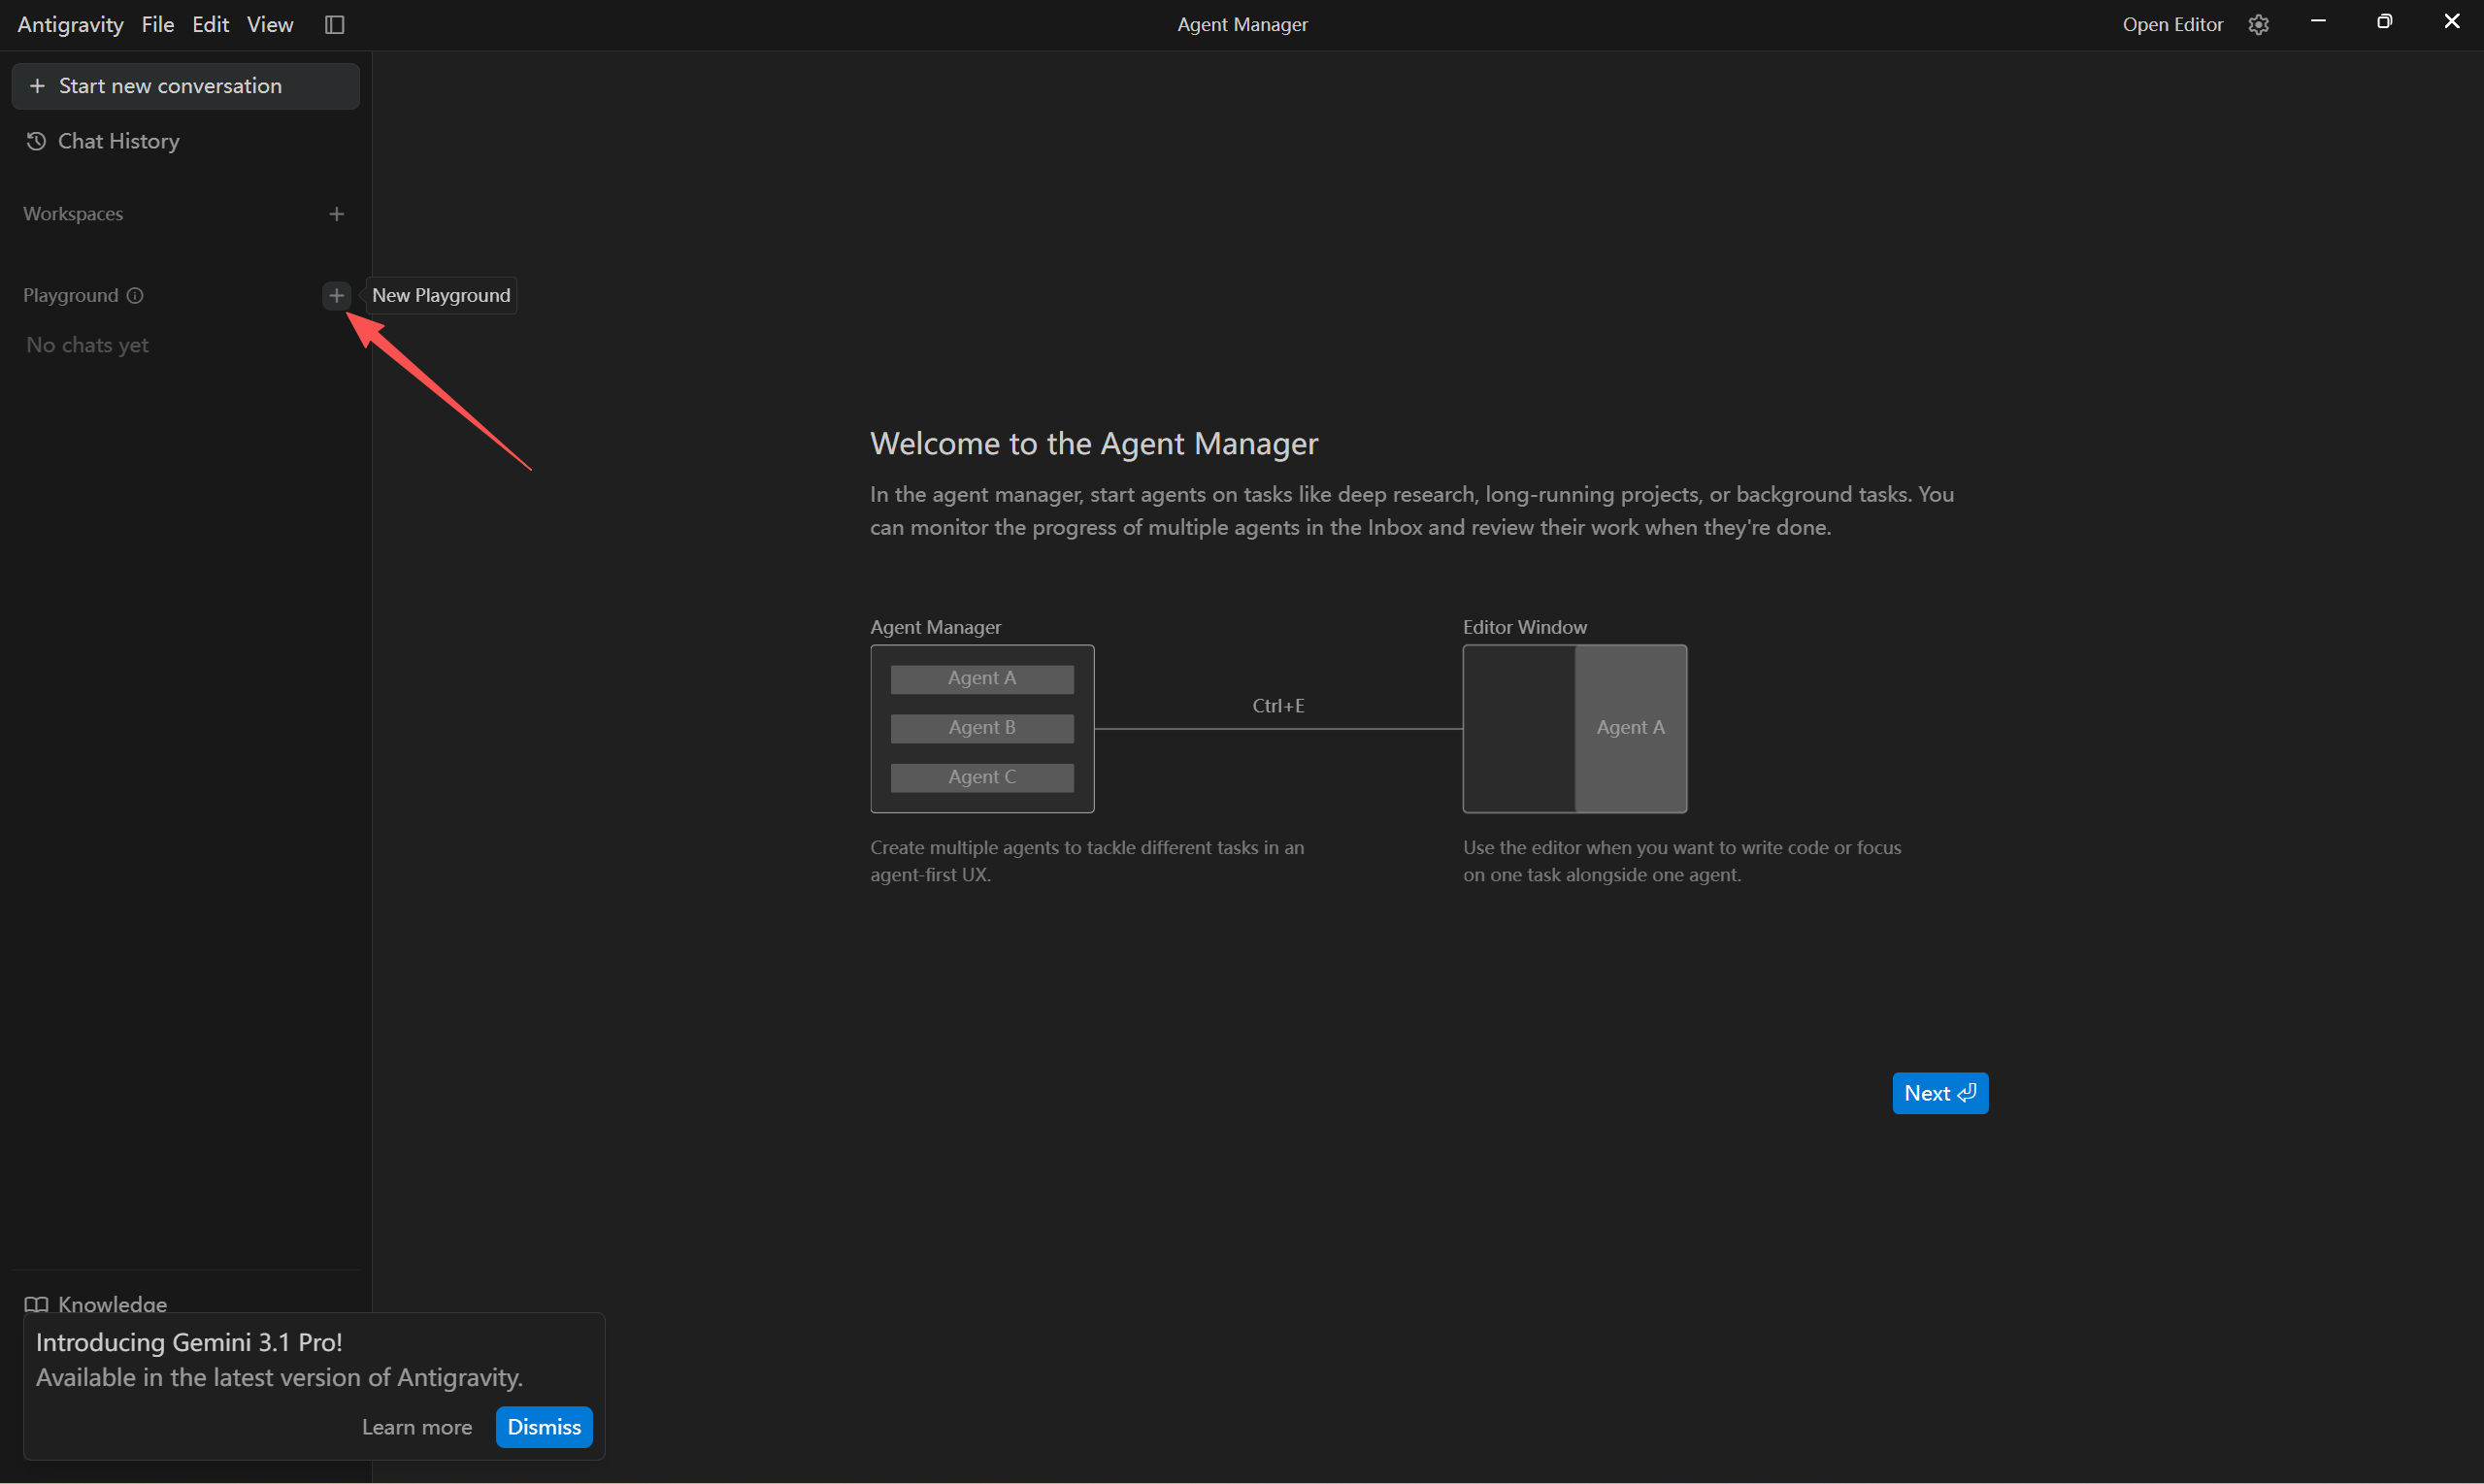Open the File menu
This screenshot has width=2484, height=1484.
pos(157,24)
